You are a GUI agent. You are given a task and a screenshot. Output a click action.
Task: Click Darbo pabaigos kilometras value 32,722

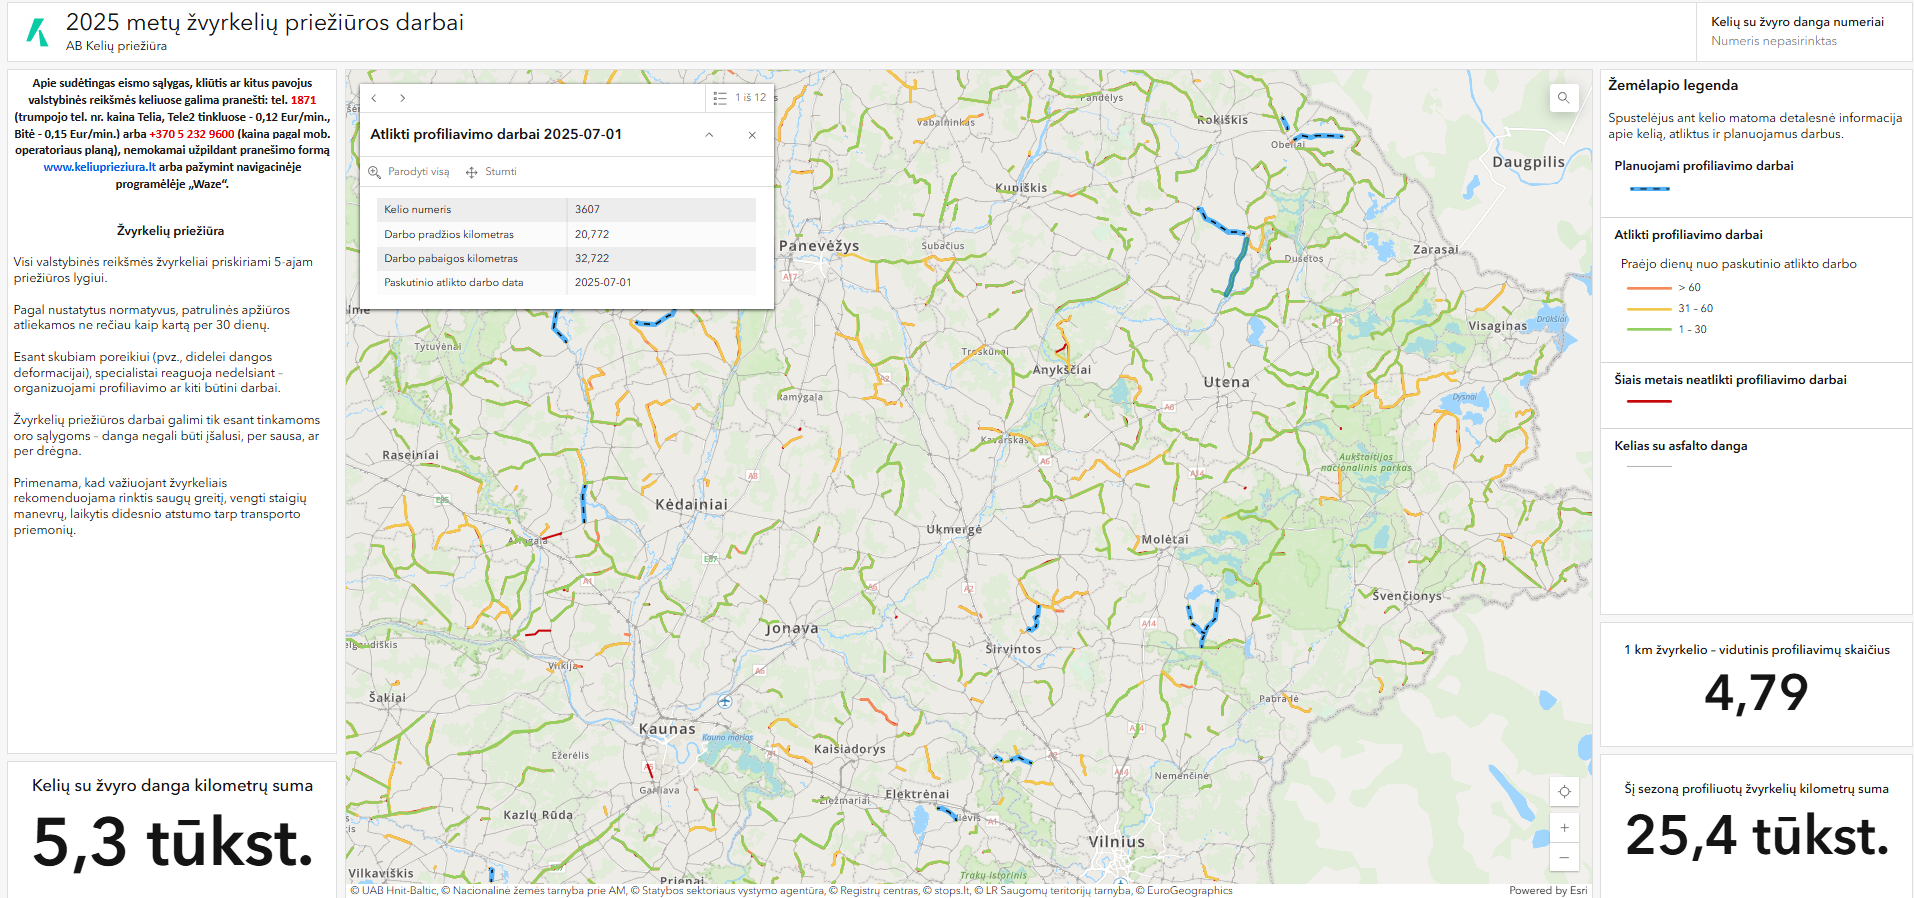592,258
